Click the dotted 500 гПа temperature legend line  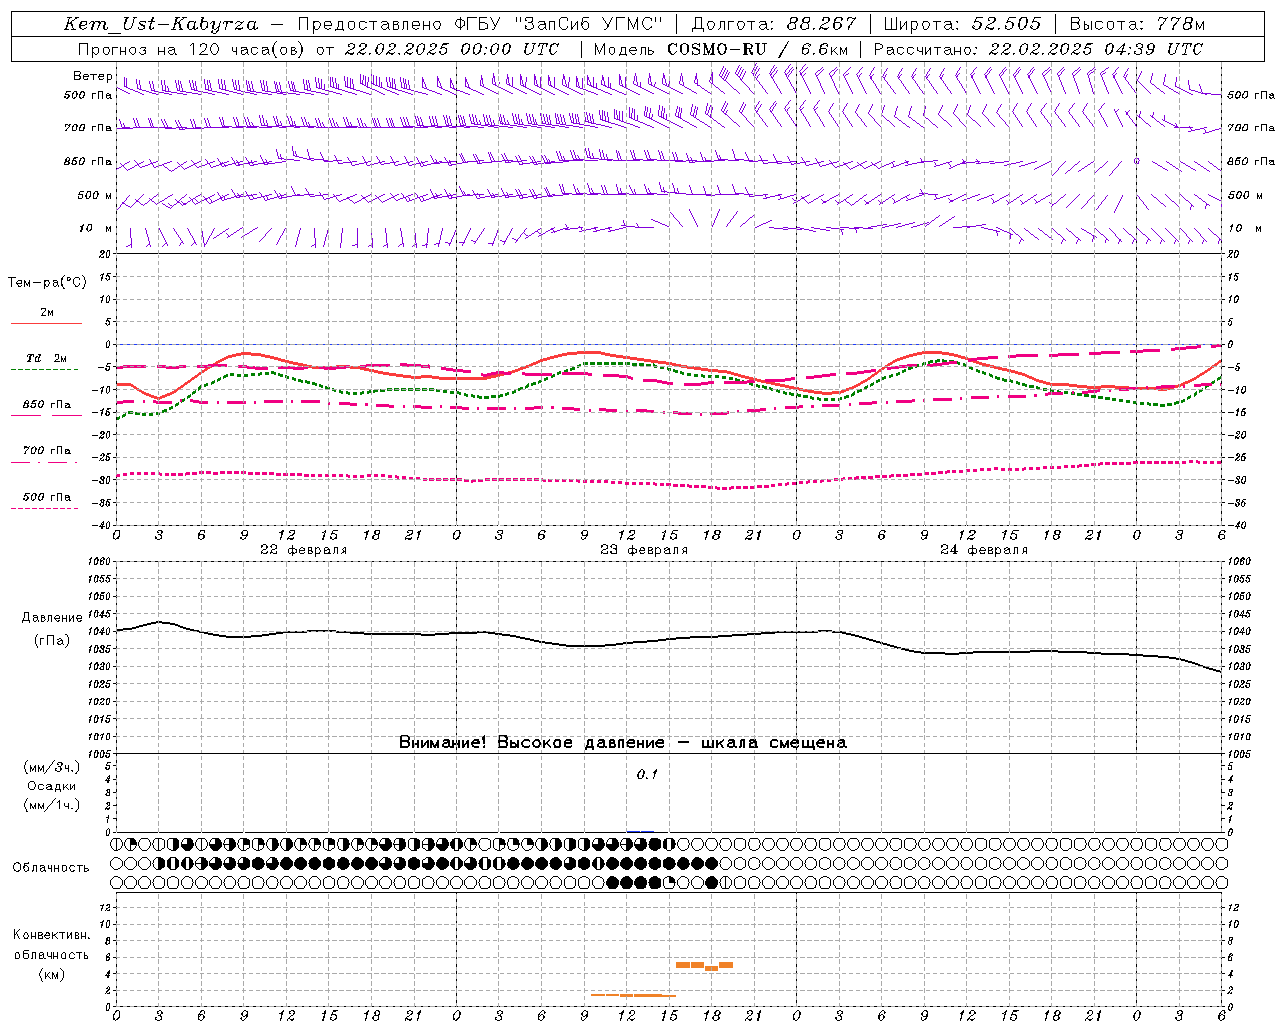pos(45,509)
